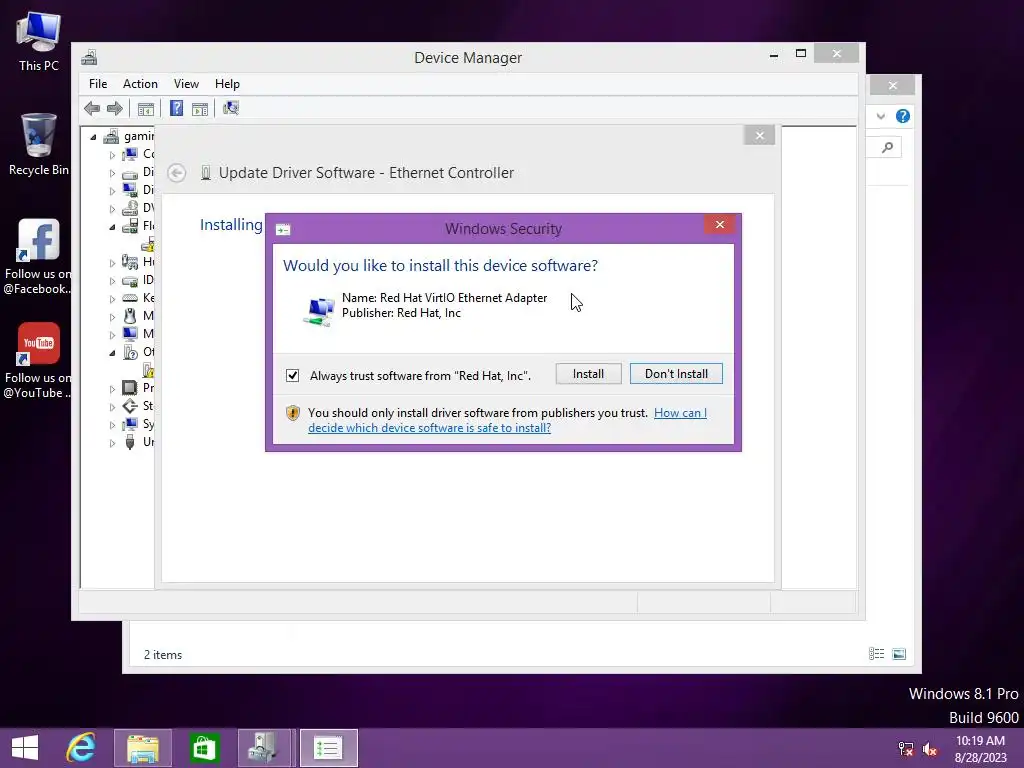
Task: Select the Keyboards category icon
Action: coord(130,298)
